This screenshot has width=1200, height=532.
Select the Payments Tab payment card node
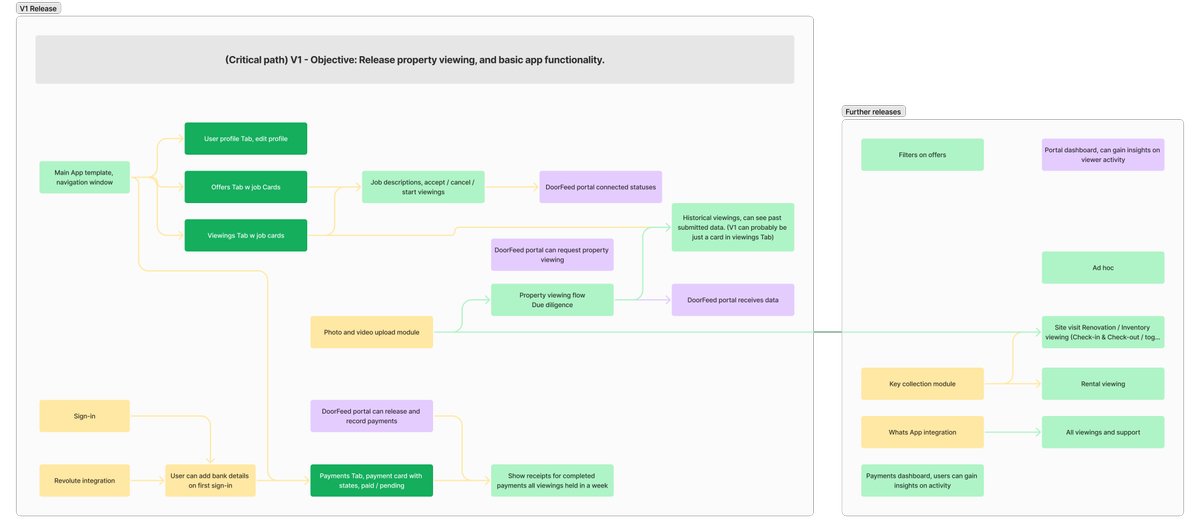tap(372, 481)
